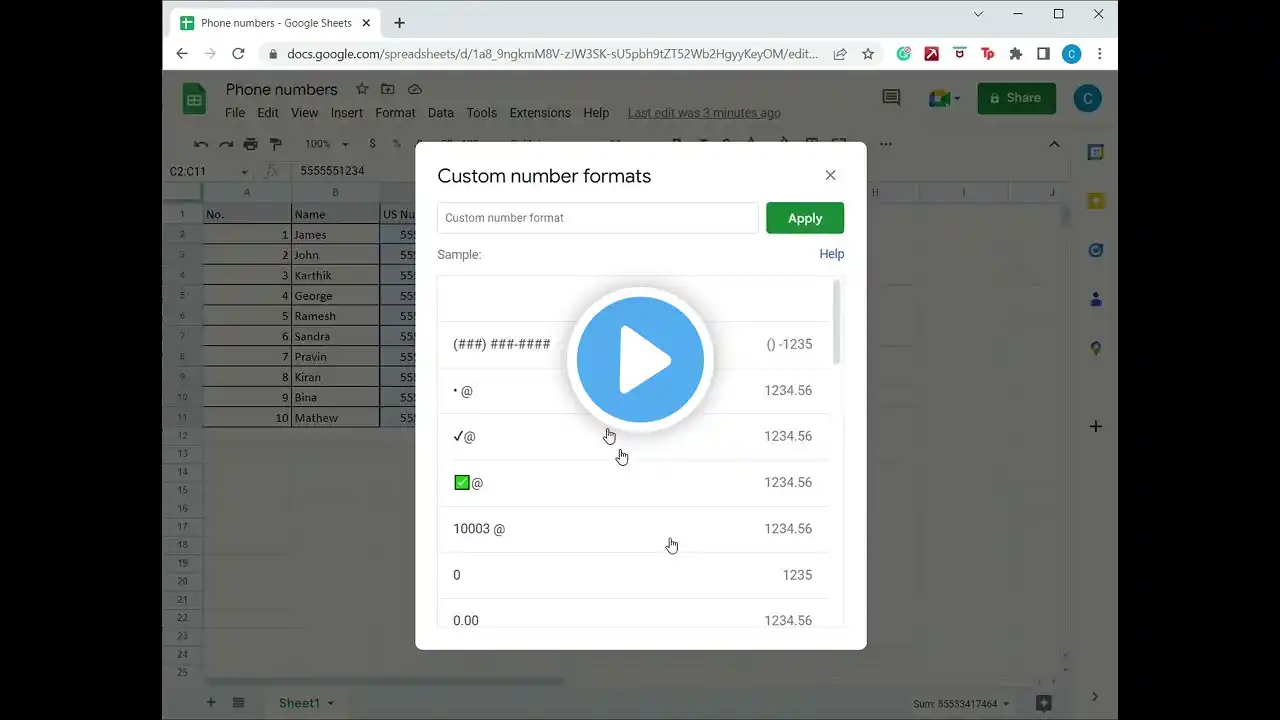The width and height of the screenshot is (1280, 720).
Task: Add a new sheet with the plus icon
Action: (x=211, y=703)
